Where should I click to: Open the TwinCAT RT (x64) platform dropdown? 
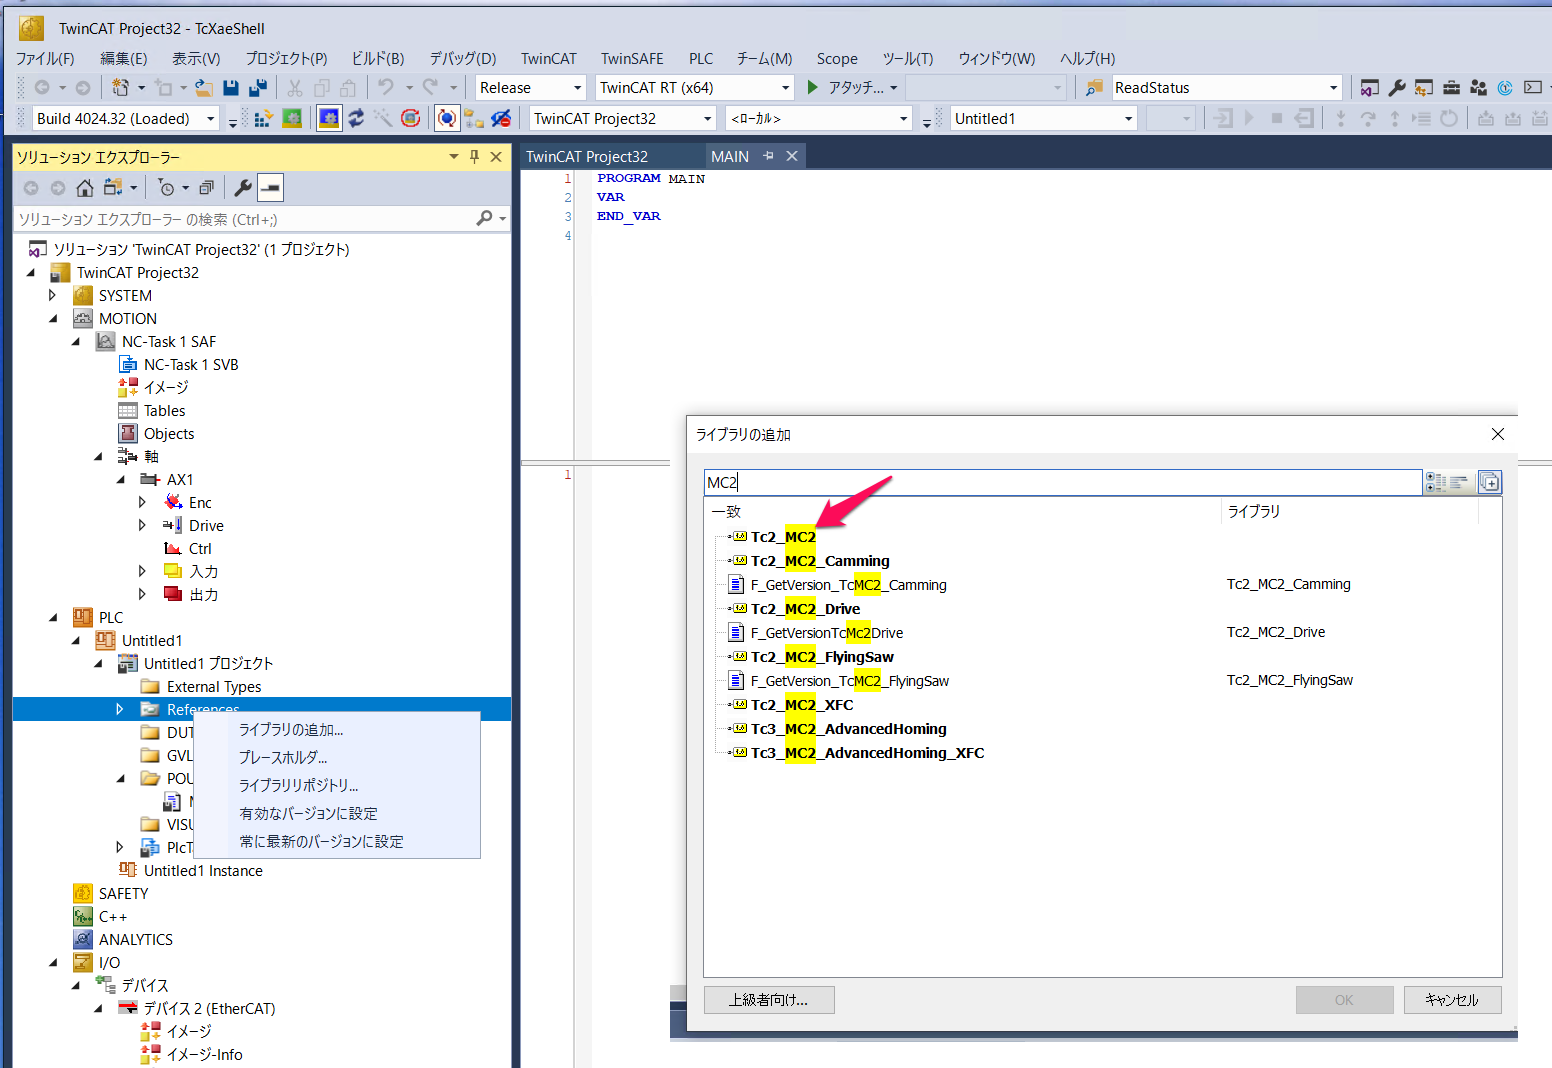click(x=785, y=88)
